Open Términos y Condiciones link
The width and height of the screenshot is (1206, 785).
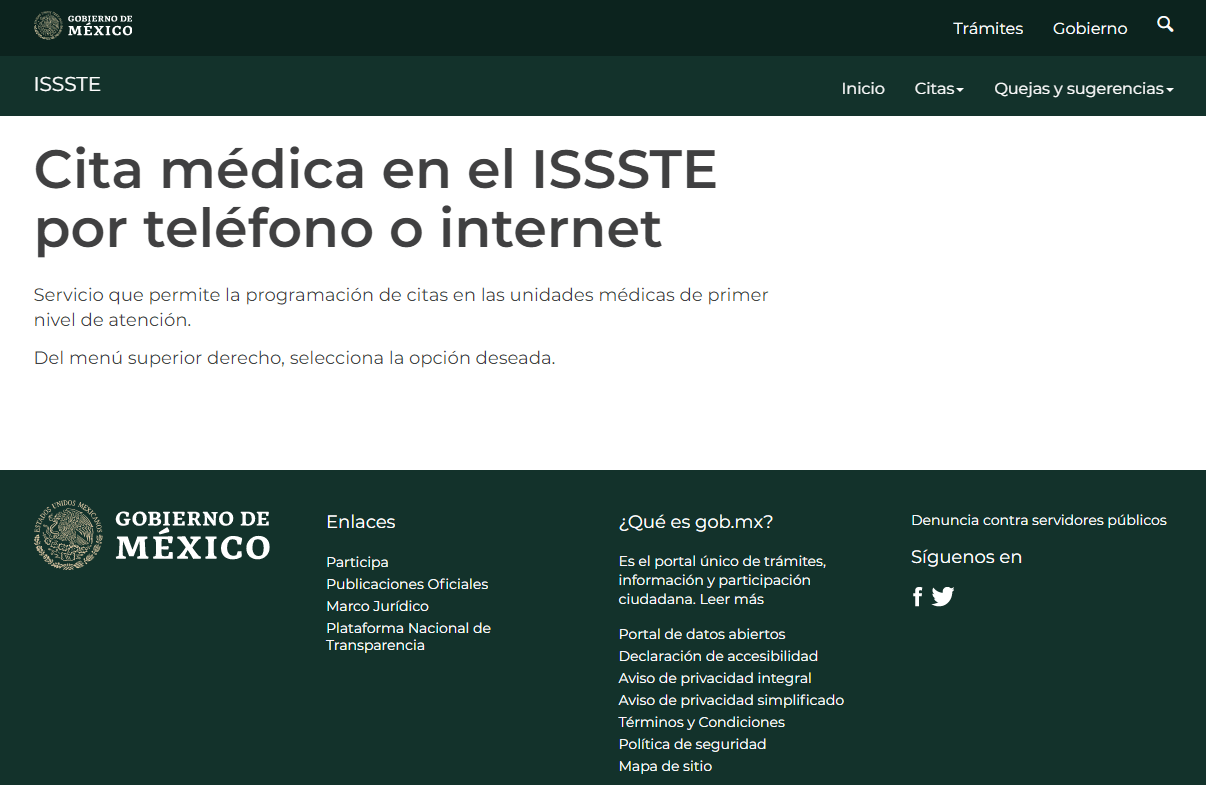702,722
